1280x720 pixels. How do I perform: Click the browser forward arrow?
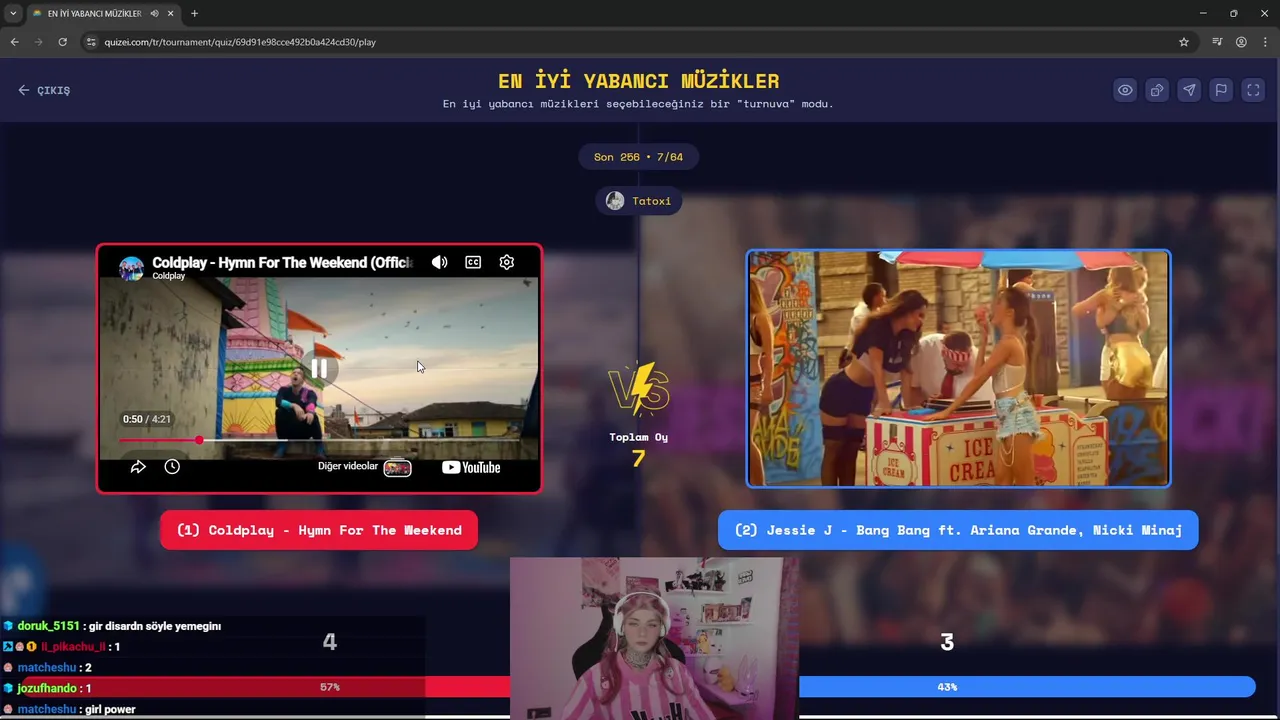click(x=38, y=42)
